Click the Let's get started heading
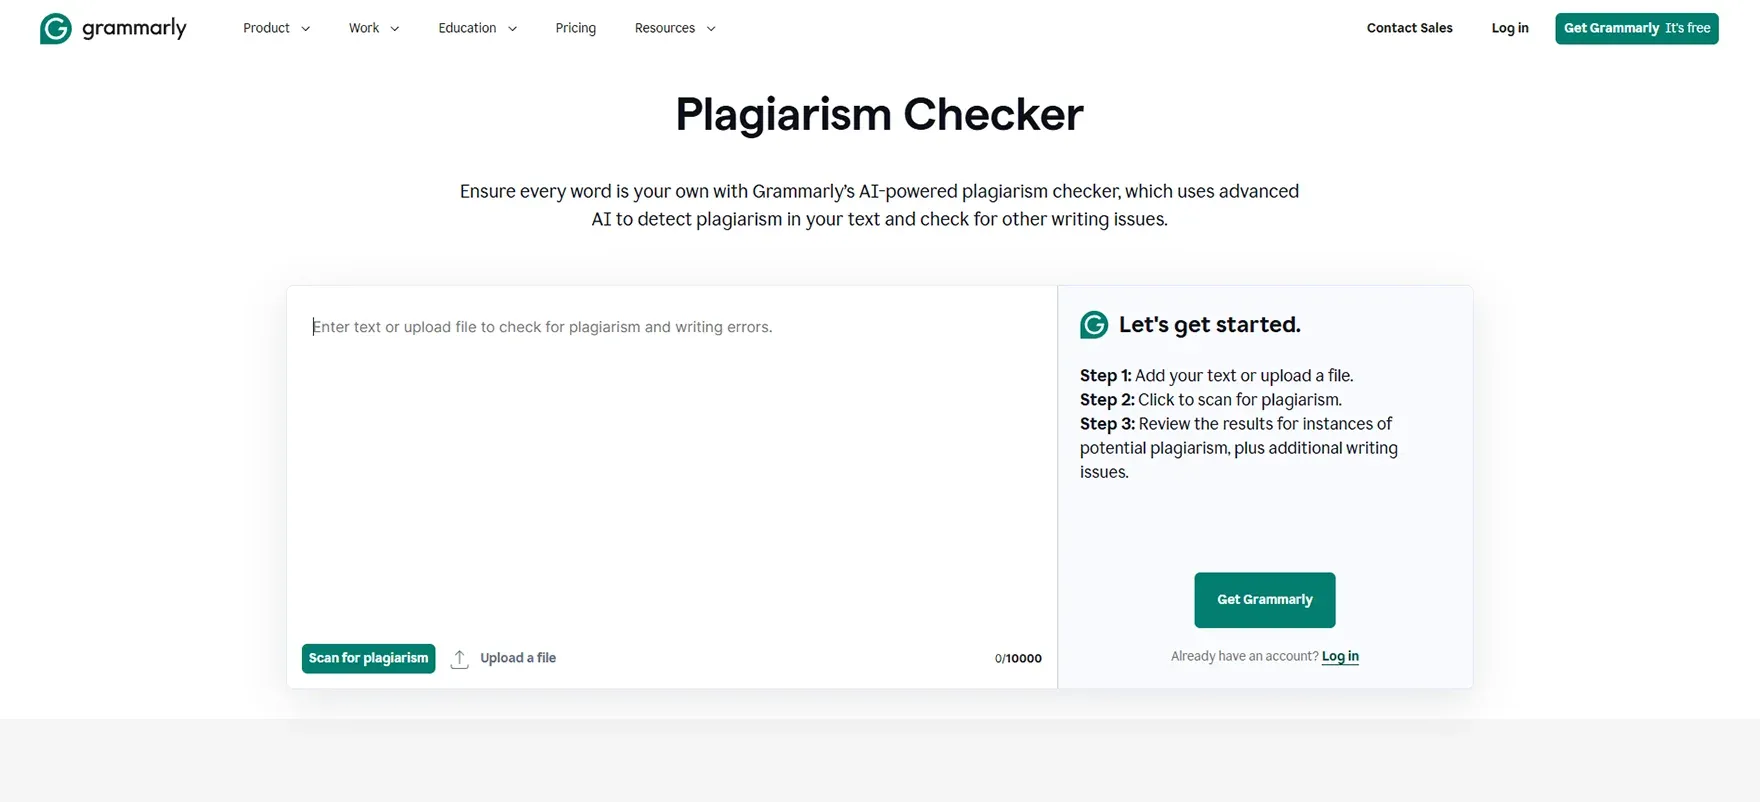Viewport: 1760px width, 802px height. coord(1209,325)
